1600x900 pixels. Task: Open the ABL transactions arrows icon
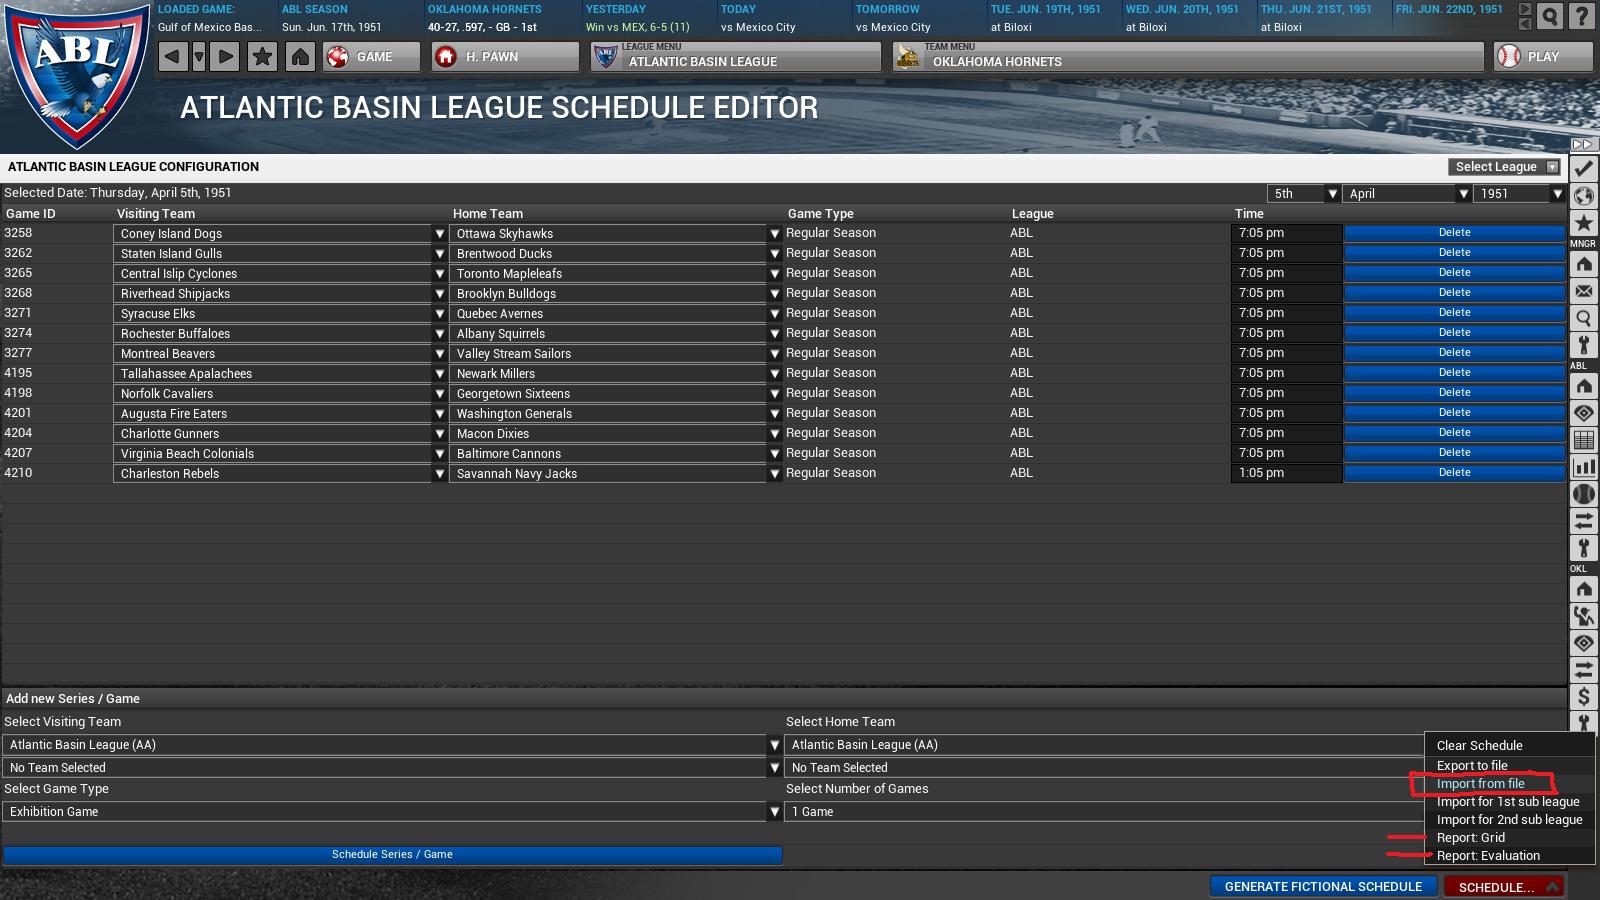pos(1584,521)
